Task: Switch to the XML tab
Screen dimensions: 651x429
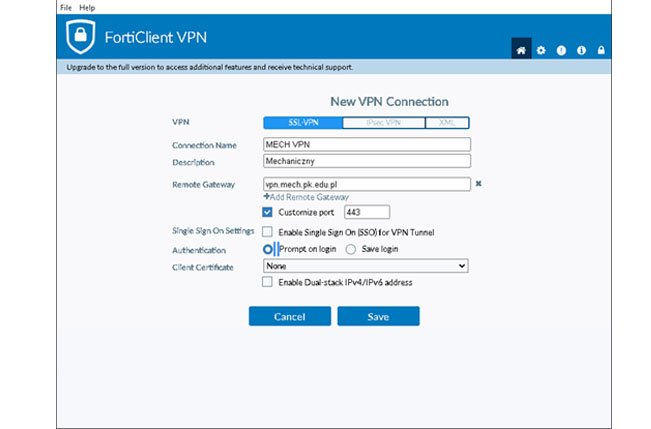Action: [447, 123]
